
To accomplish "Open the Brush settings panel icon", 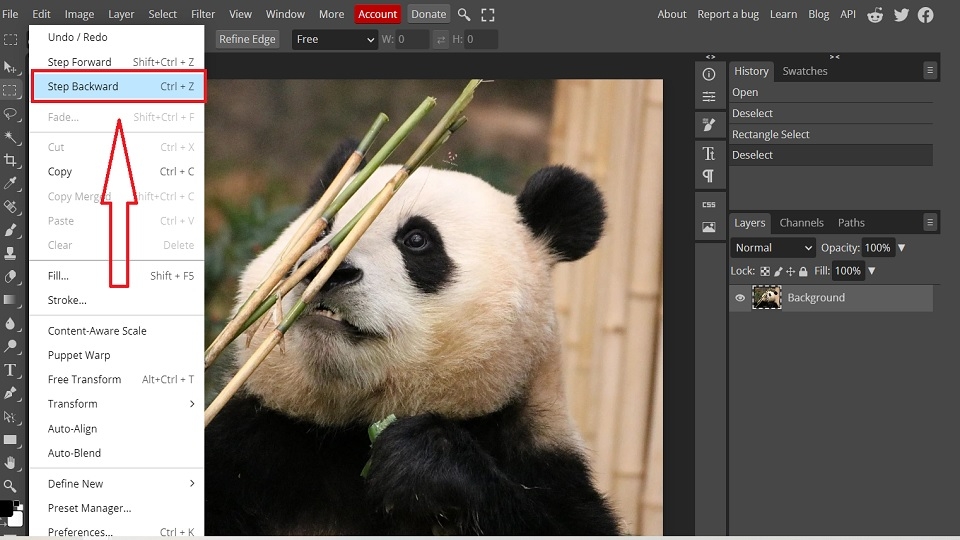I will 709,125.
